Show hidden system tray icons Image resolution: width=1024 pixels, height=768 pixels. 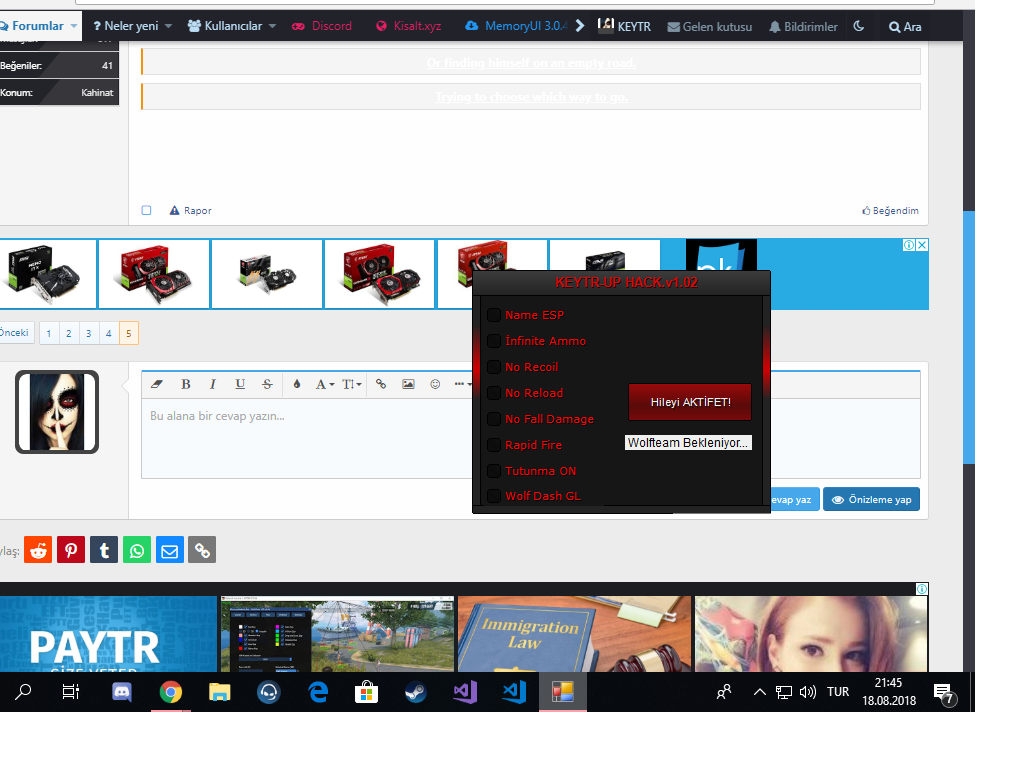pos(760,692)
